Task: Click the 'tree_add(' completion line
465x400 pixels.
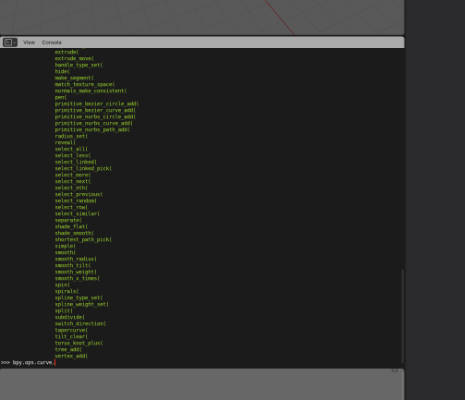Action: [x=68, y=349]
